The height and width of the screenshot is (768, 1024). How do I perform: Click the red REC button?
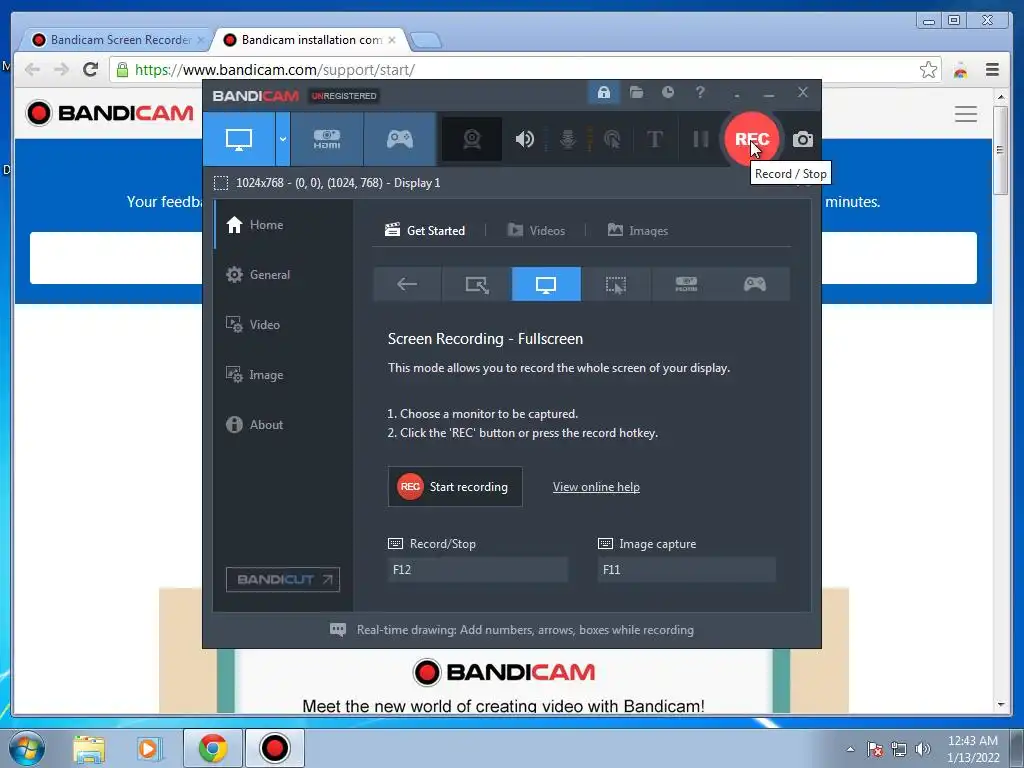[x=752, y=139]
